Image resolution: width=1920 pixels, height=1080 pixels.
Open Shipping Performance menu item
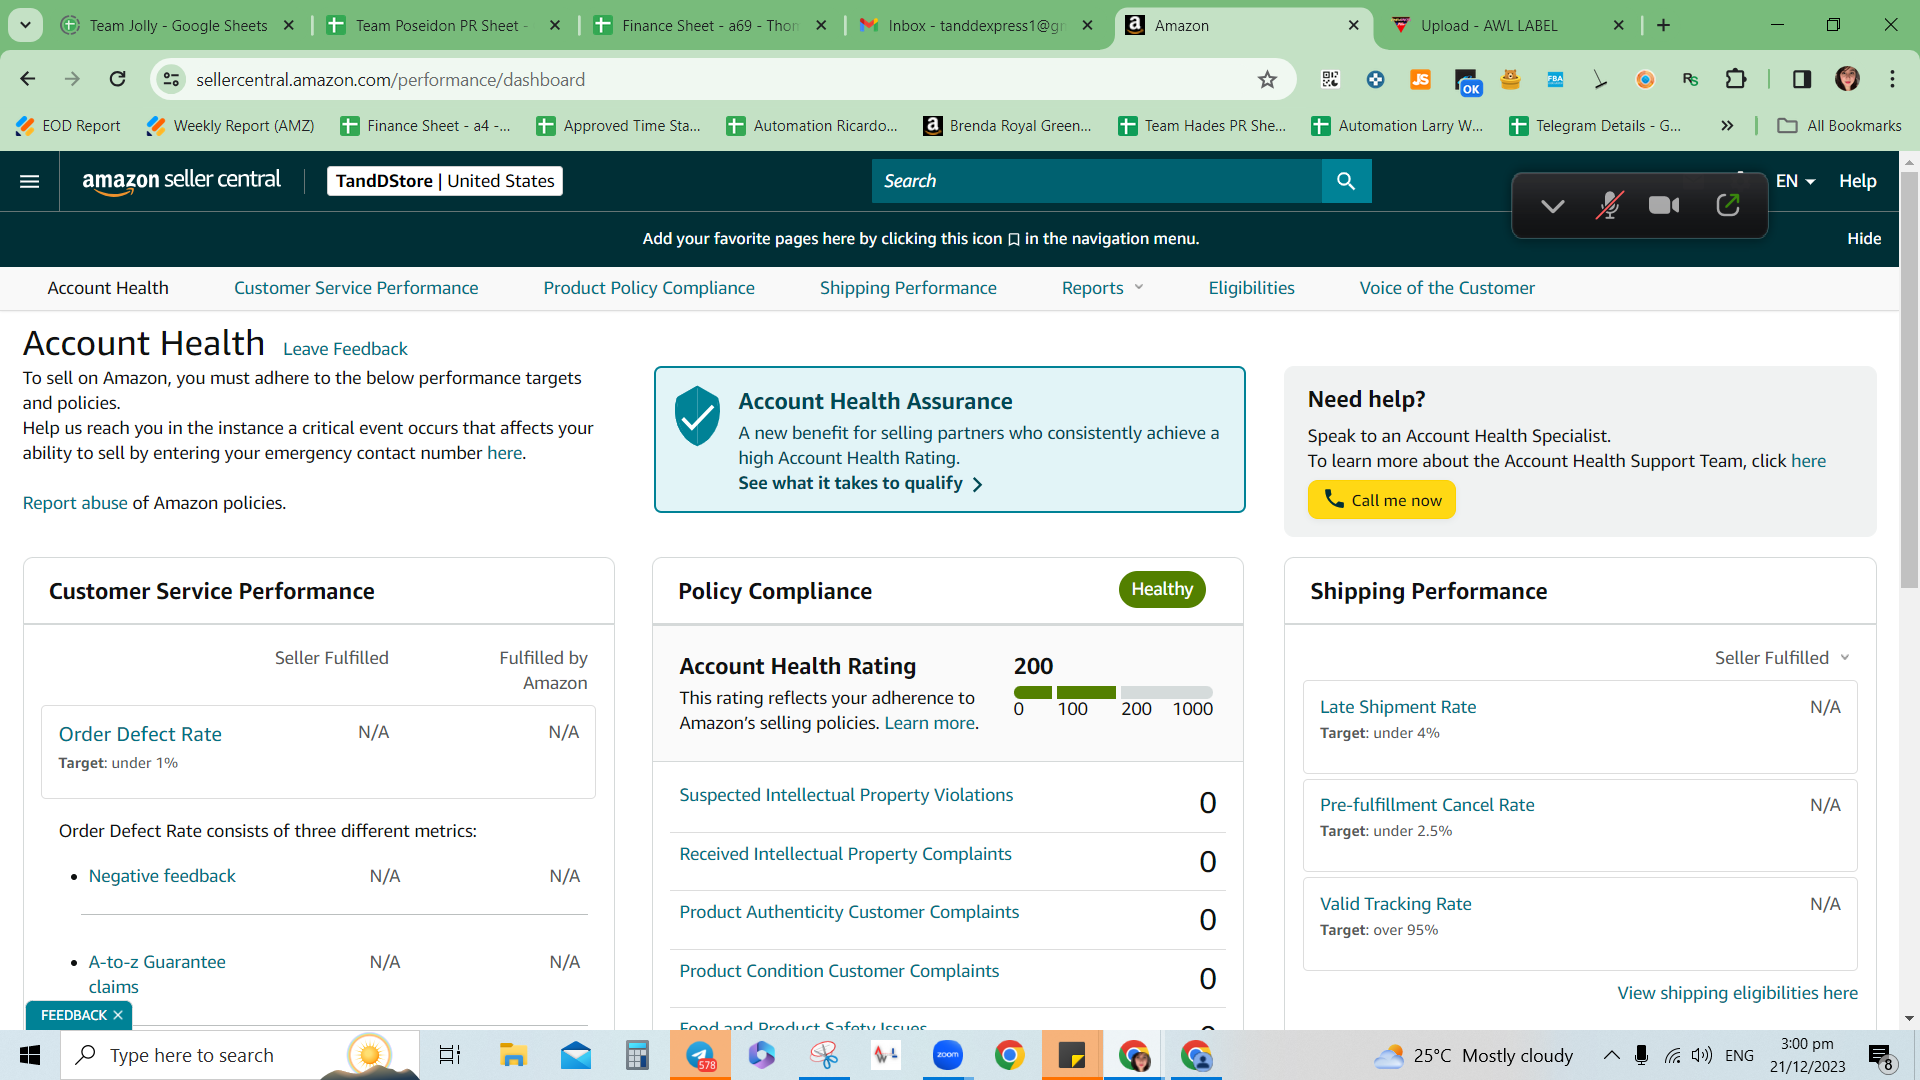pyautogui.click(x=908, y=288)
